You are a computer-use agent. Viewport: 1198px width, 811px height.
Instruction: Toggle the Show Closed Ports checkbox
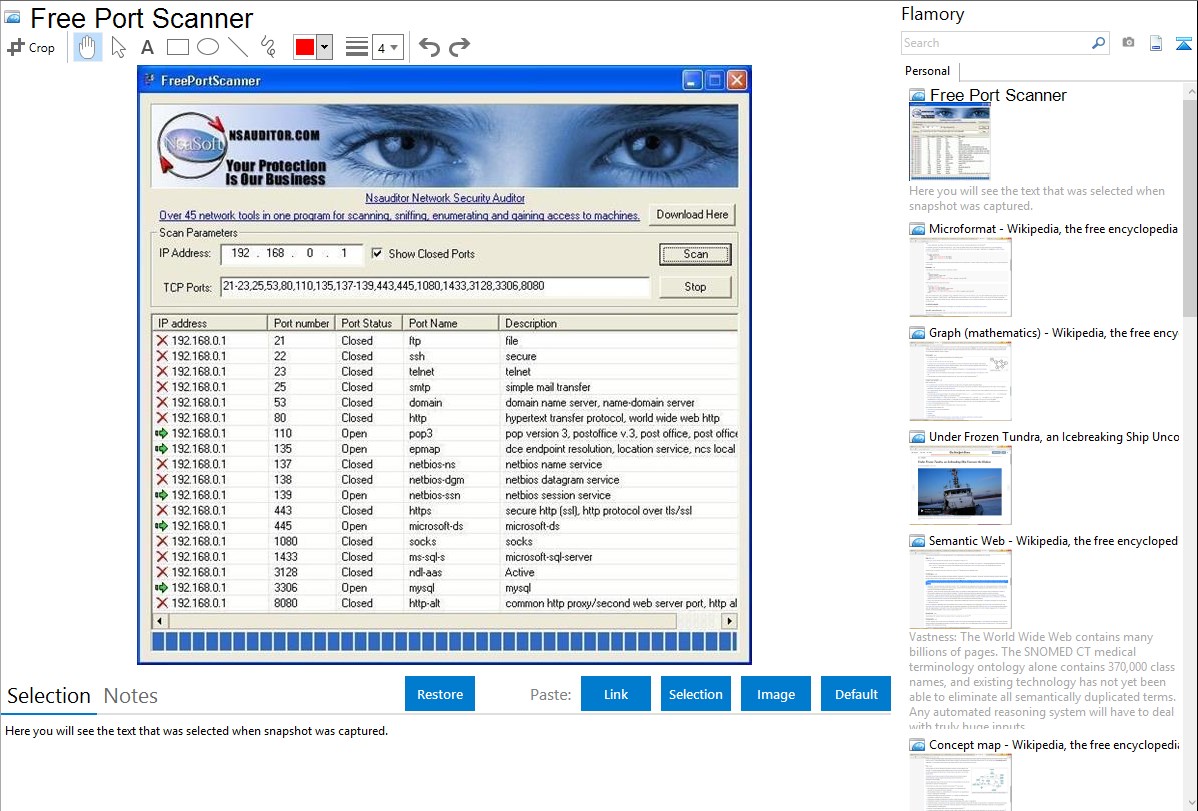[377, 253]
